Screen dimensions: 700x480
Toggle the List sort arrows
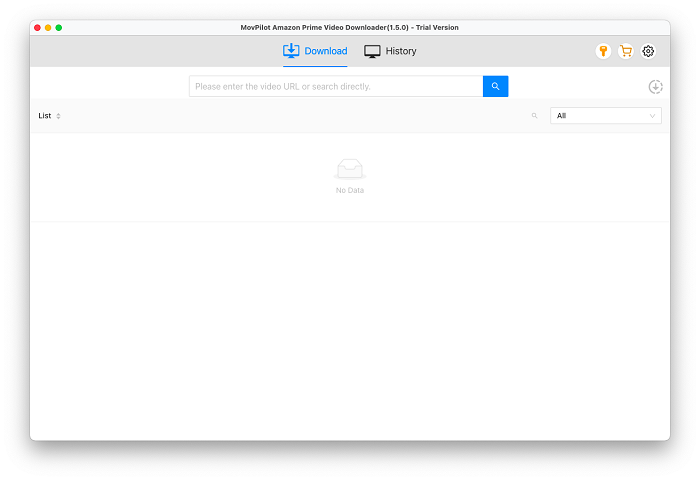58,116
